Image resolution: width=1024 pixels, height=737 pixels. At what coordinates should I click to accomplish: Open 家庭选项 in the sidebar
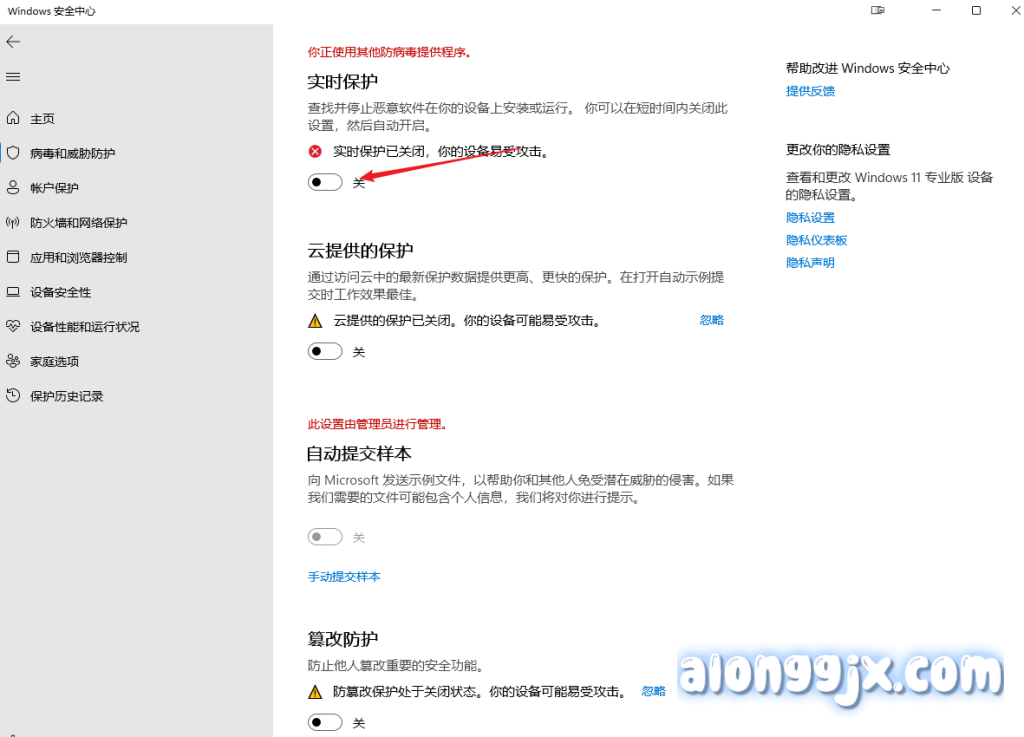(x=54, y=362)
